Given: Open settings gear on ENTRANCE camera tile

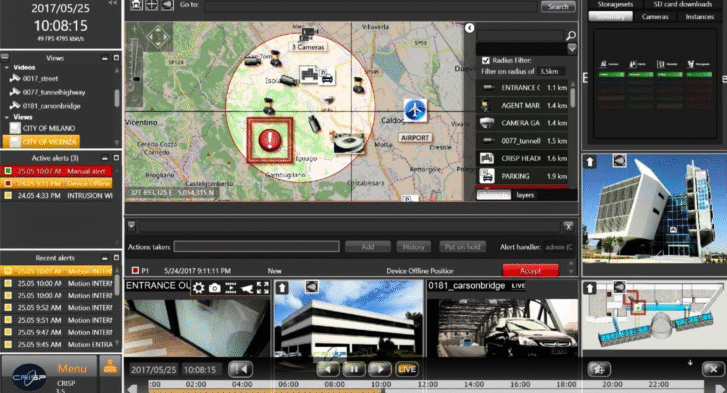Looking at the screenshot, I should (198, 288).
